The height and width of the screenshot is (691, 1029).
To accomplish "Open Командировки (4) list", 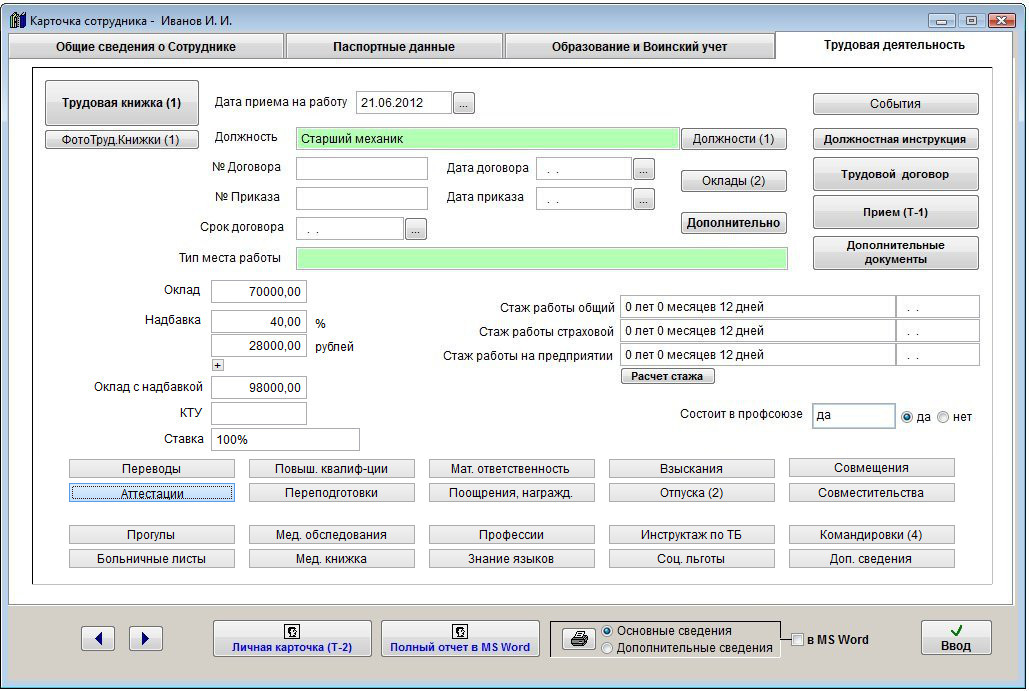I will [871, 534].
